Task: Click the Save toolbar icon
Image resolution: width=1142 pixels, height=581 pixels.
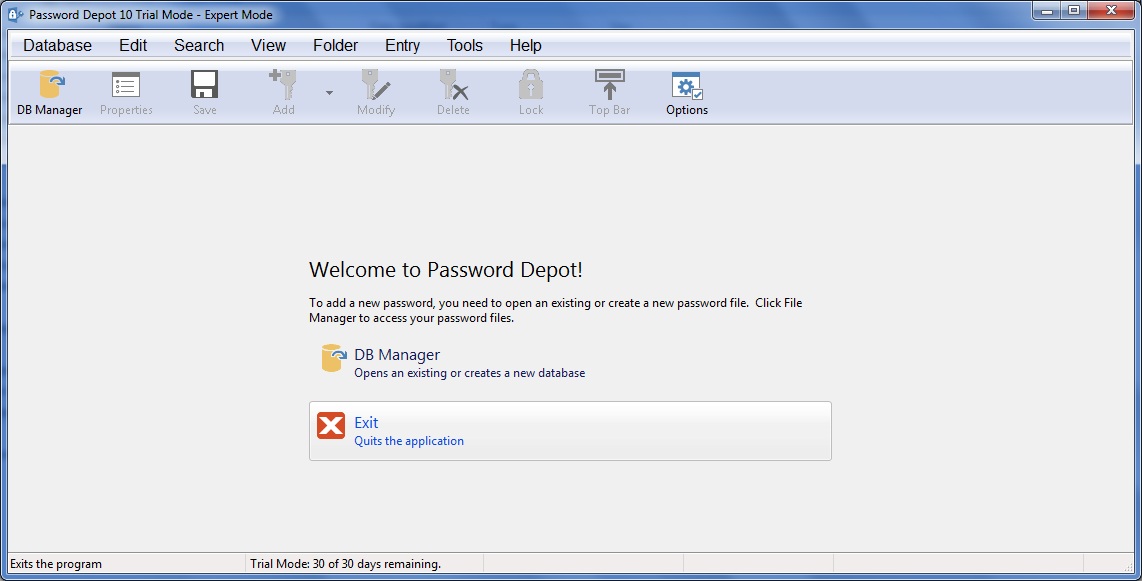Action: click(x=204, y=90)
